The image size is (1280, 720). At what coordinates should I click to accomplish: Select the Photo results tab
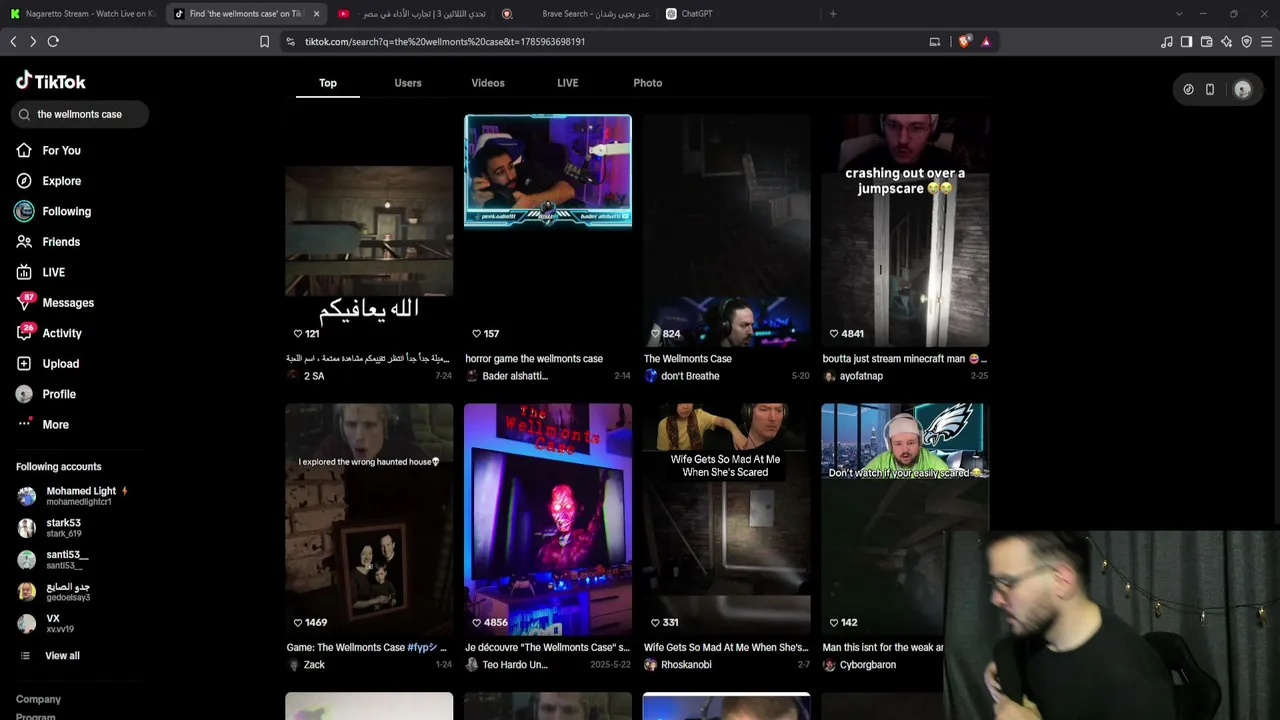tap(648, 83)
